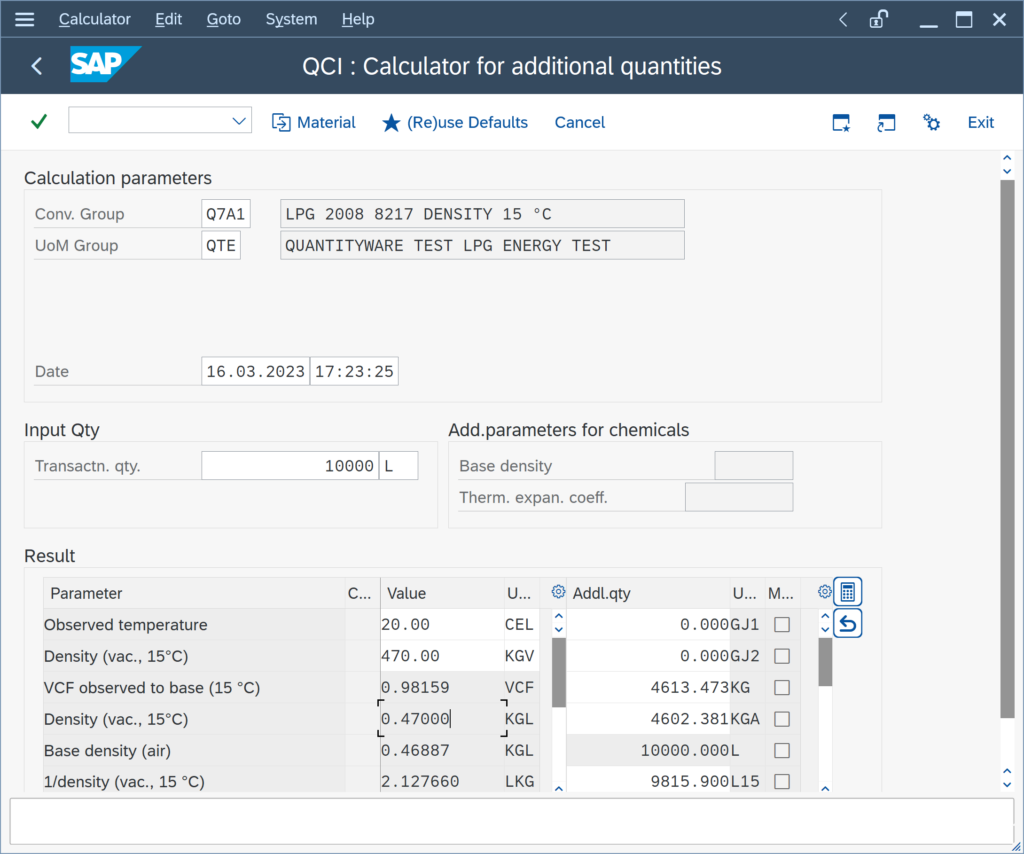Tick the checkbox in the GJ2 row
The image size is (1024, 854).
782,656
